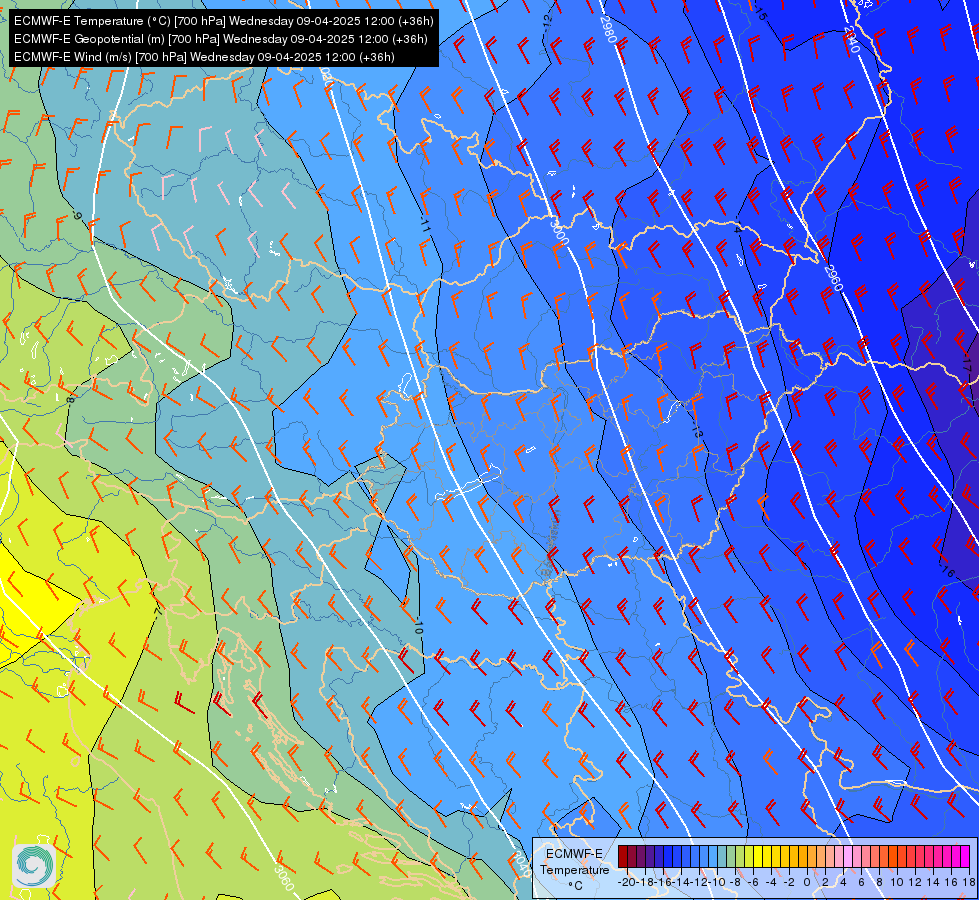The height and width of the screenshot is (900, 979).
Task: Click the white geopotential contour label '2960'
Action: [x=833, y=278]
